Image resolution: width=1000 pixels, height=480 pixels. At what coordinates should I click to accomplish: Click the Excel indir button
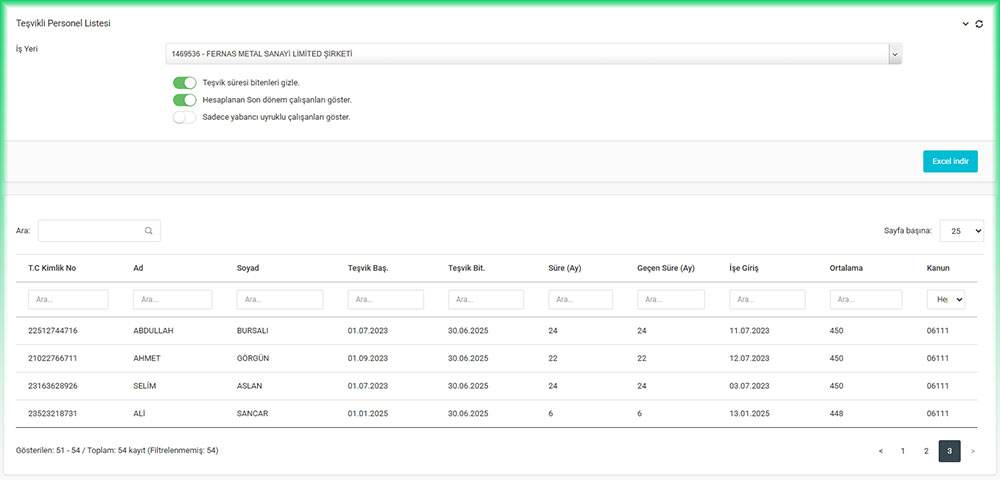(x=949, y=162)
